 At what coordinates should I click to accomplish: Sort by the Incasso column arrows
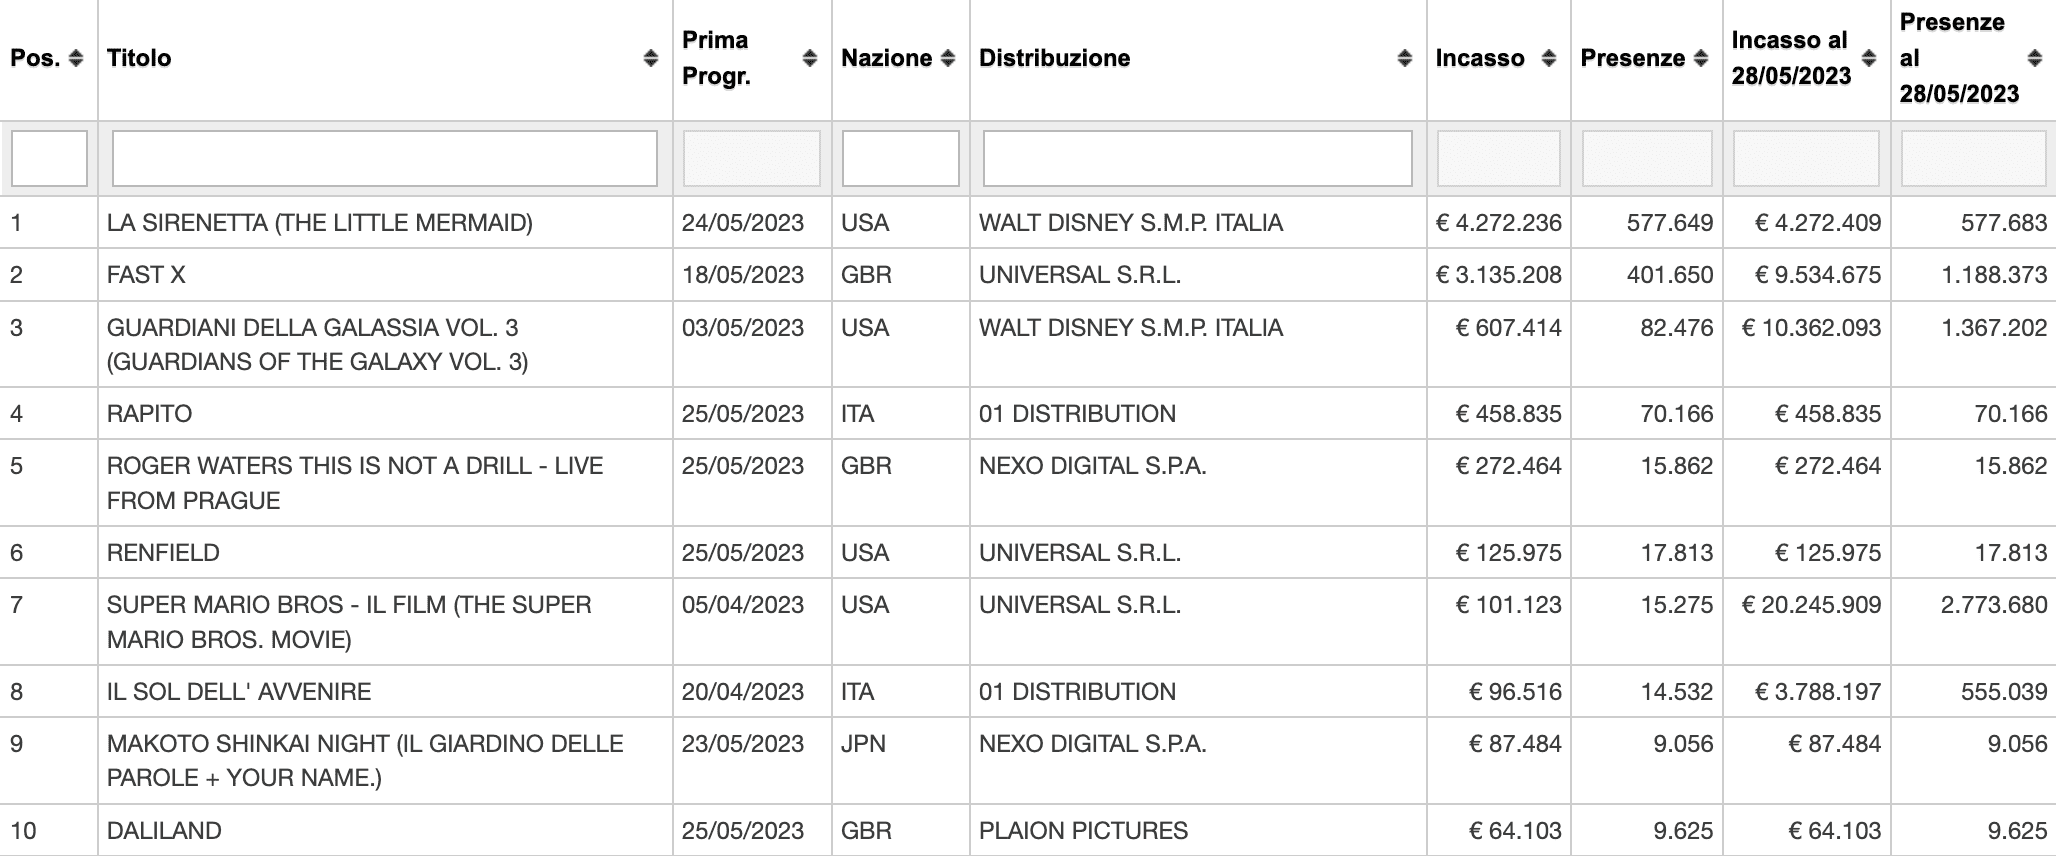(1549, 58)
